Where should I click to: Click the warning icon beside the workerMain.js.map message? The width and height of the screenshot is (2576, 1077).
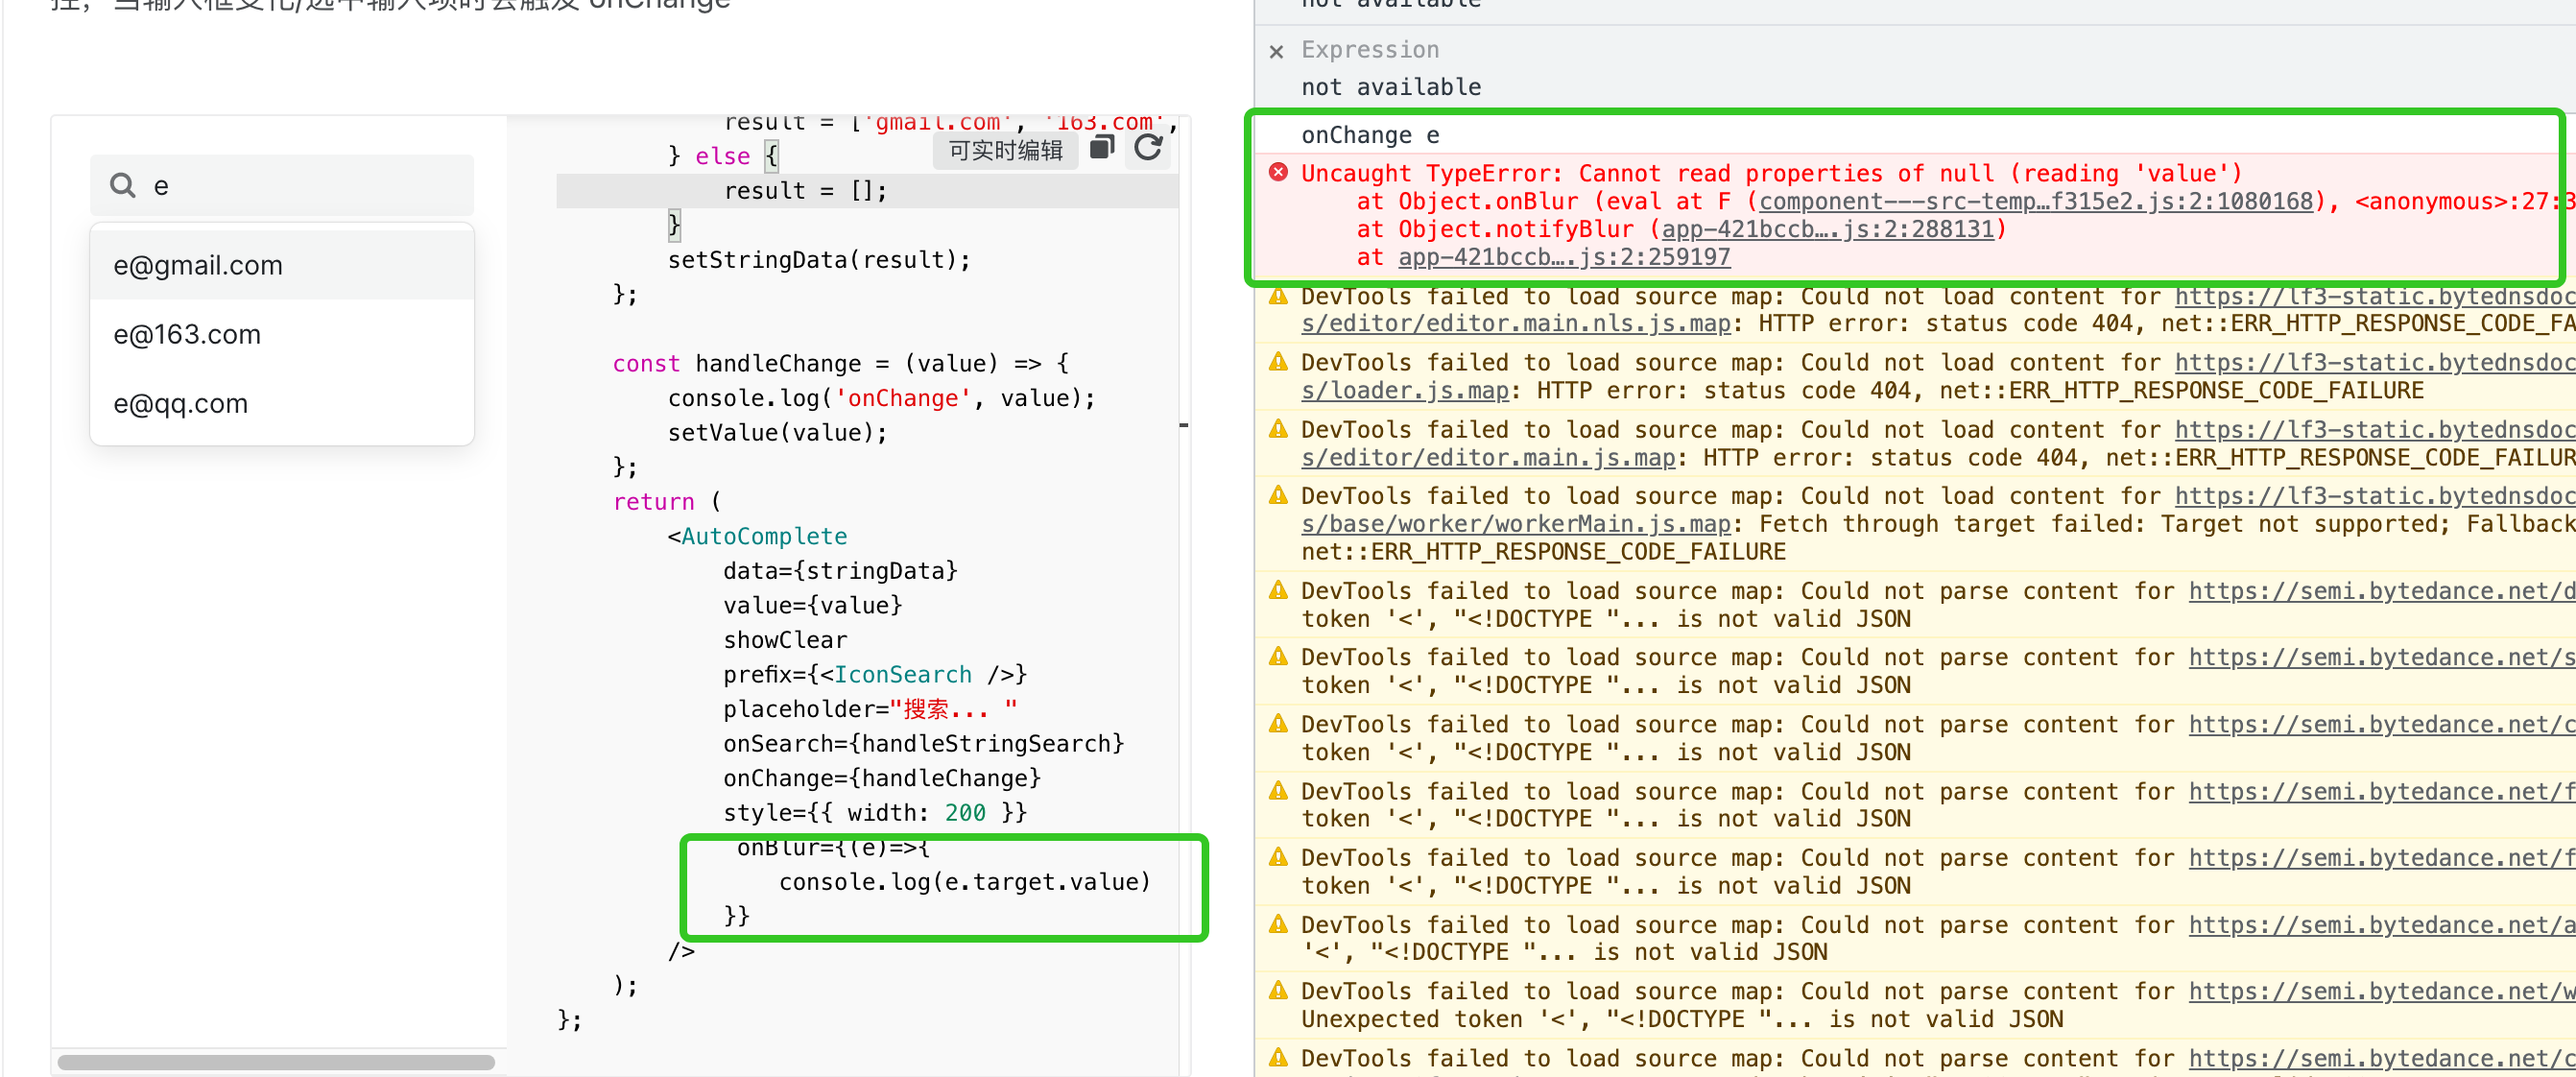pyautogui.click(x=1278, y=494)
